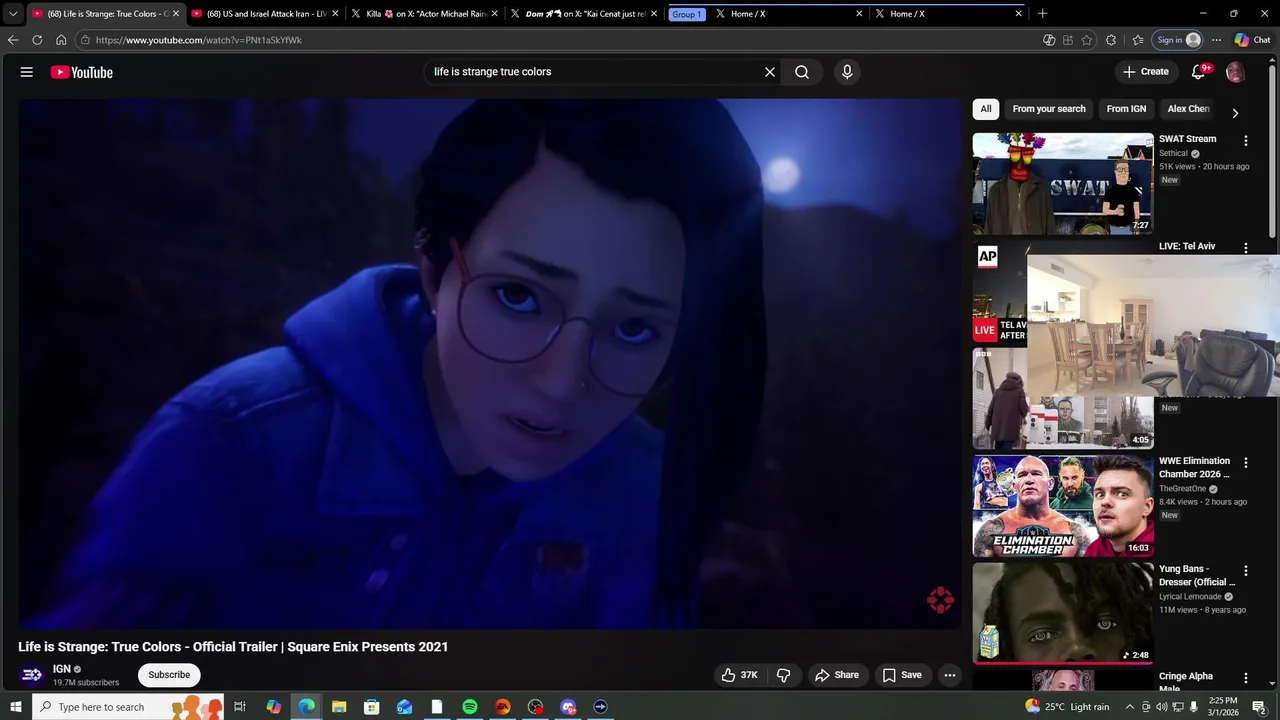Image resolution: width=1280 pixels, height=720 pixels.
Task: Select the From your search chip
Action: (x=1049, y=109)
